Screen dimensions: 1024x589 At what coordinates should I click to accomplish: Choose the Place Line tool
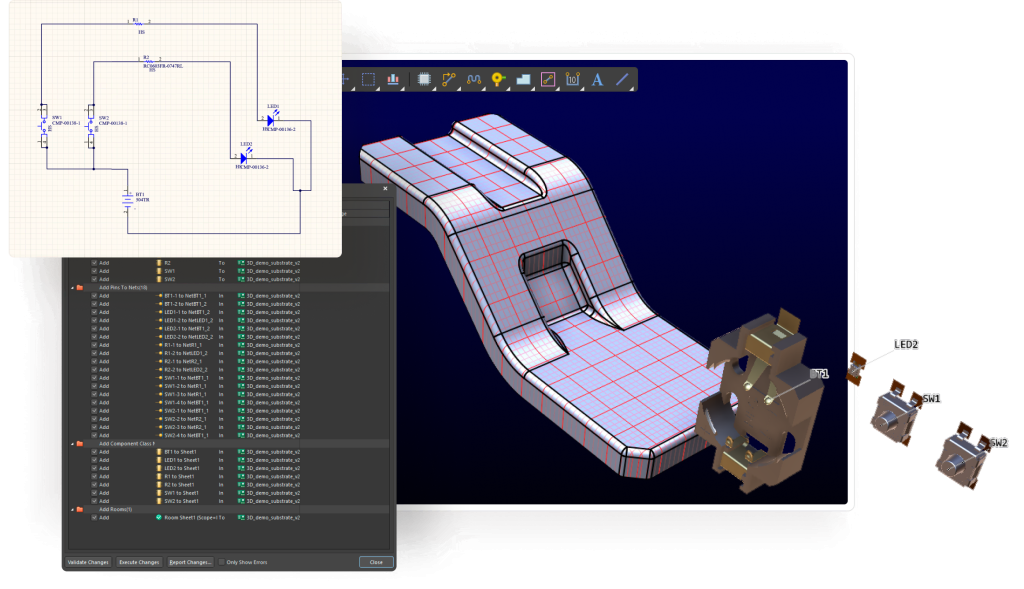[x=622, y=79]
